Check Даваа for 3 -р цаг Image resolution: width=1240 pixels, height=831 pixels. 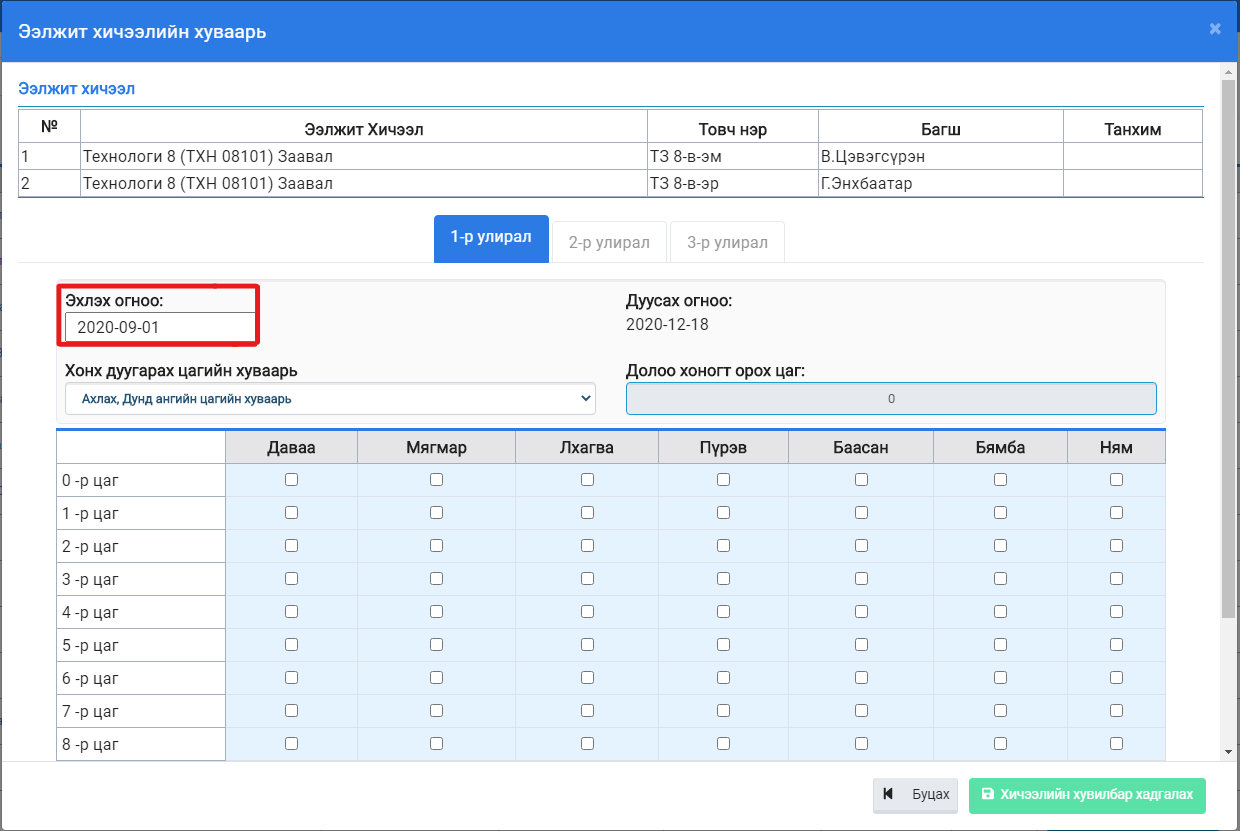291,579
